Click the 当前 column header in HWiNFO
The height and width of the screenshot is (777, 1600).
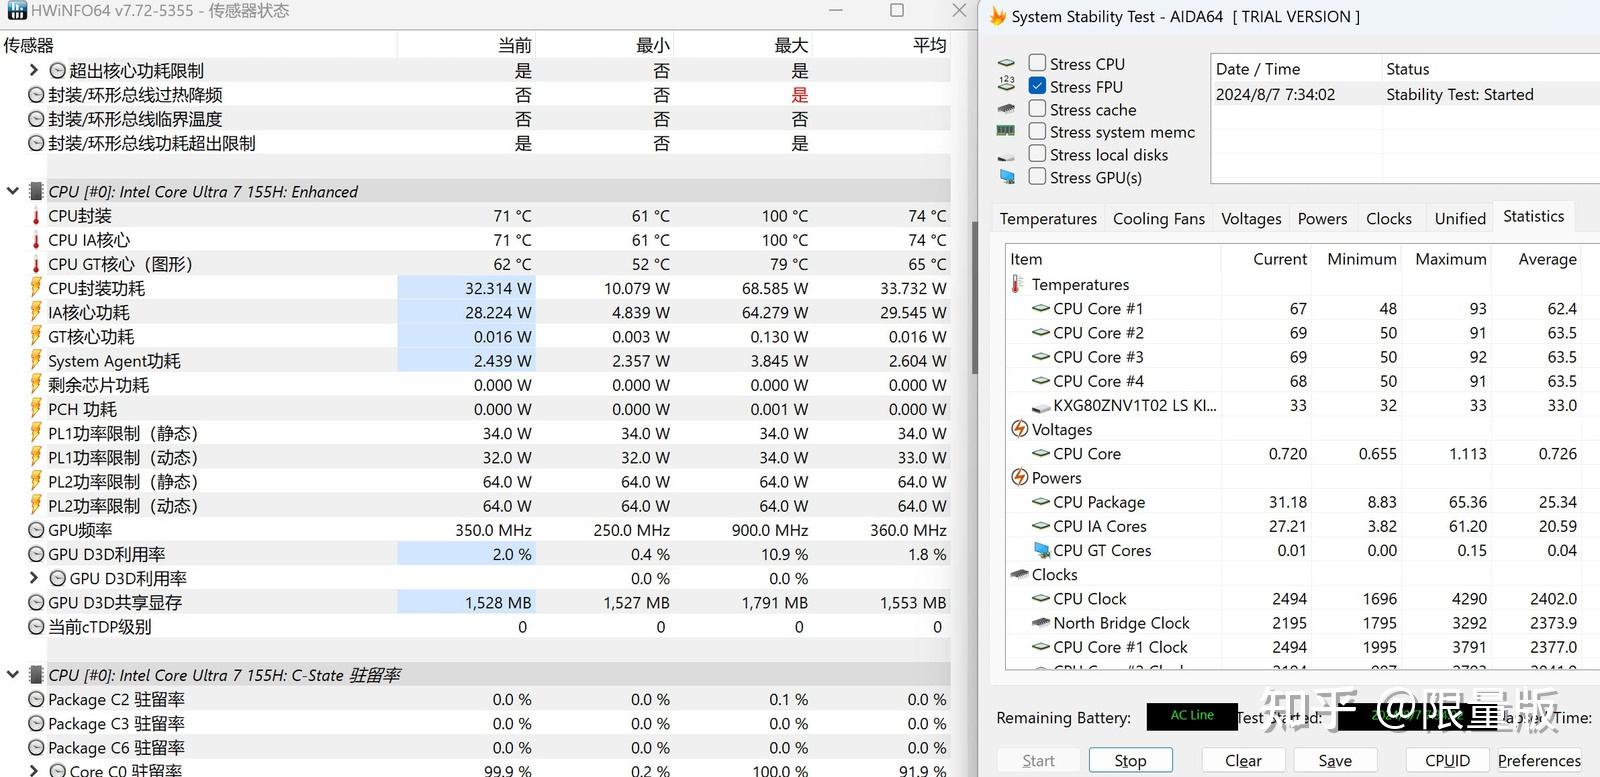(466, 45)
